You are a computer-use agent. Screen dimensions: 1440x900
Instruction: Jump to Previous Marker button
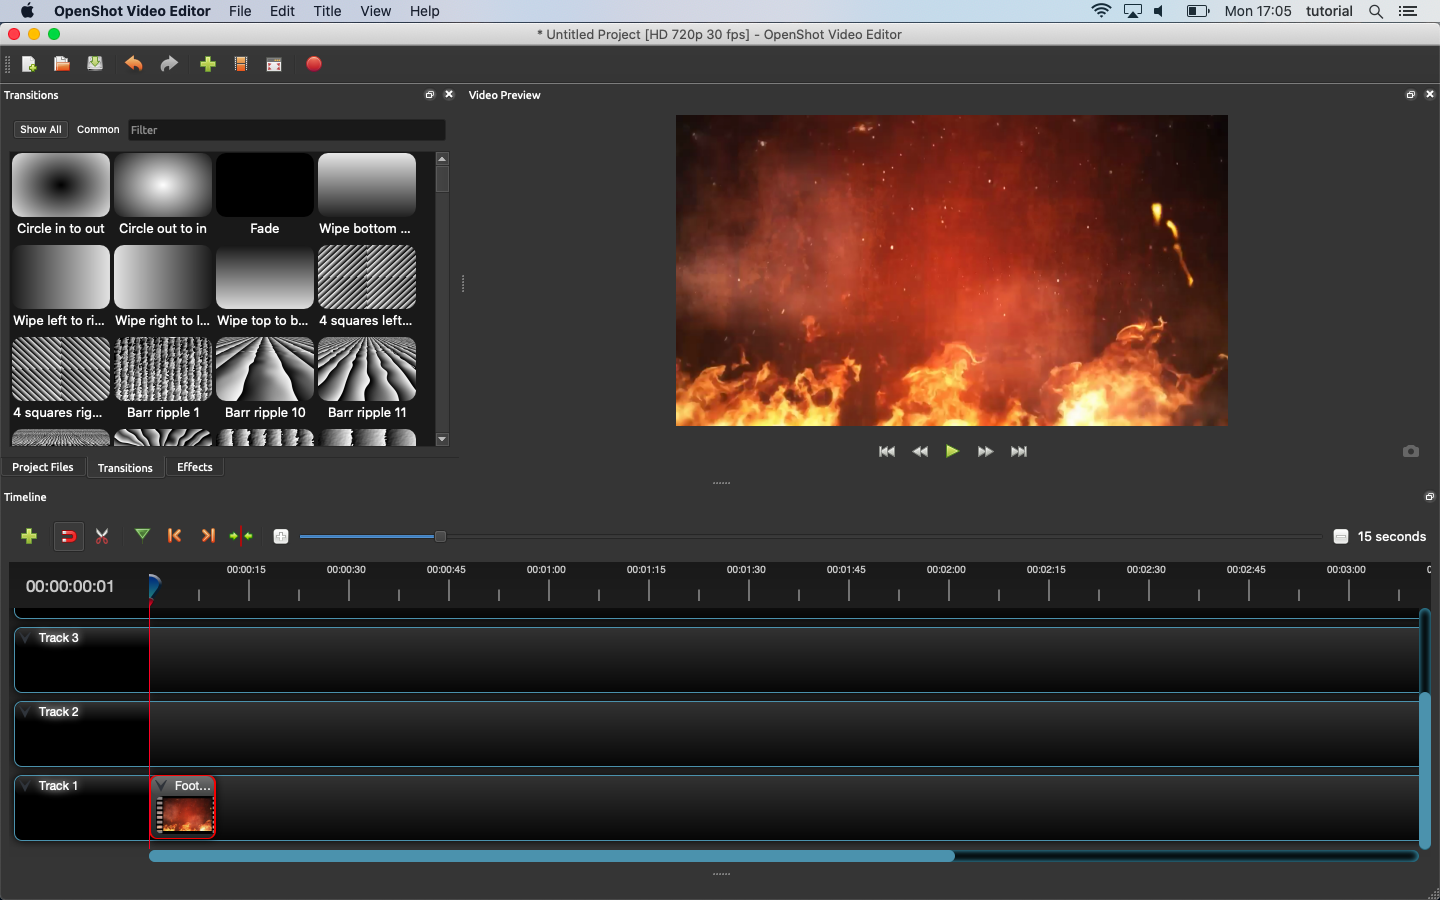pyautogui.click(x=175, y=536)
